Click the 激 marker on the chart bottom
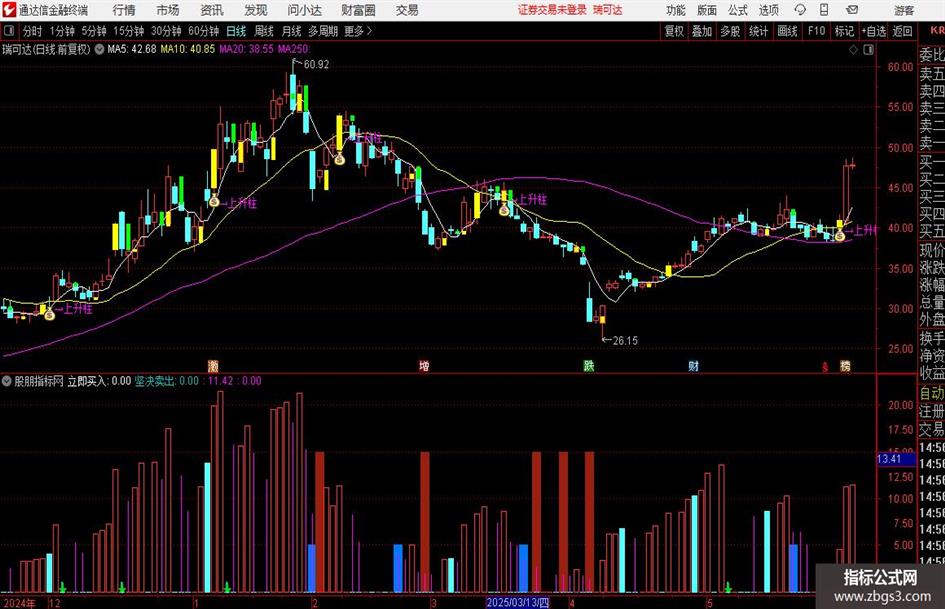The width and height of the screenshot is (945, 609). (x=213, y=366)
